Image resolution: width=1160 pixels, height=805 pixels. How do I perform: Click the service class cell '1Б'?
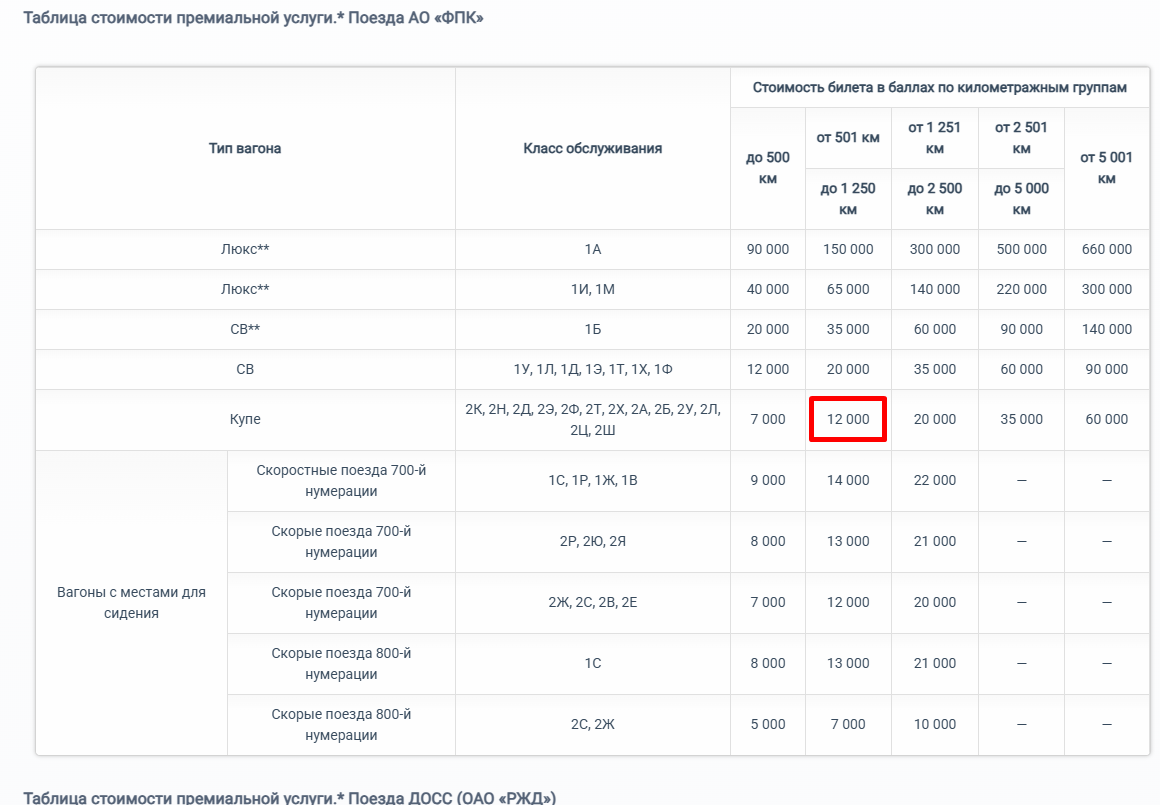[592, 329]
